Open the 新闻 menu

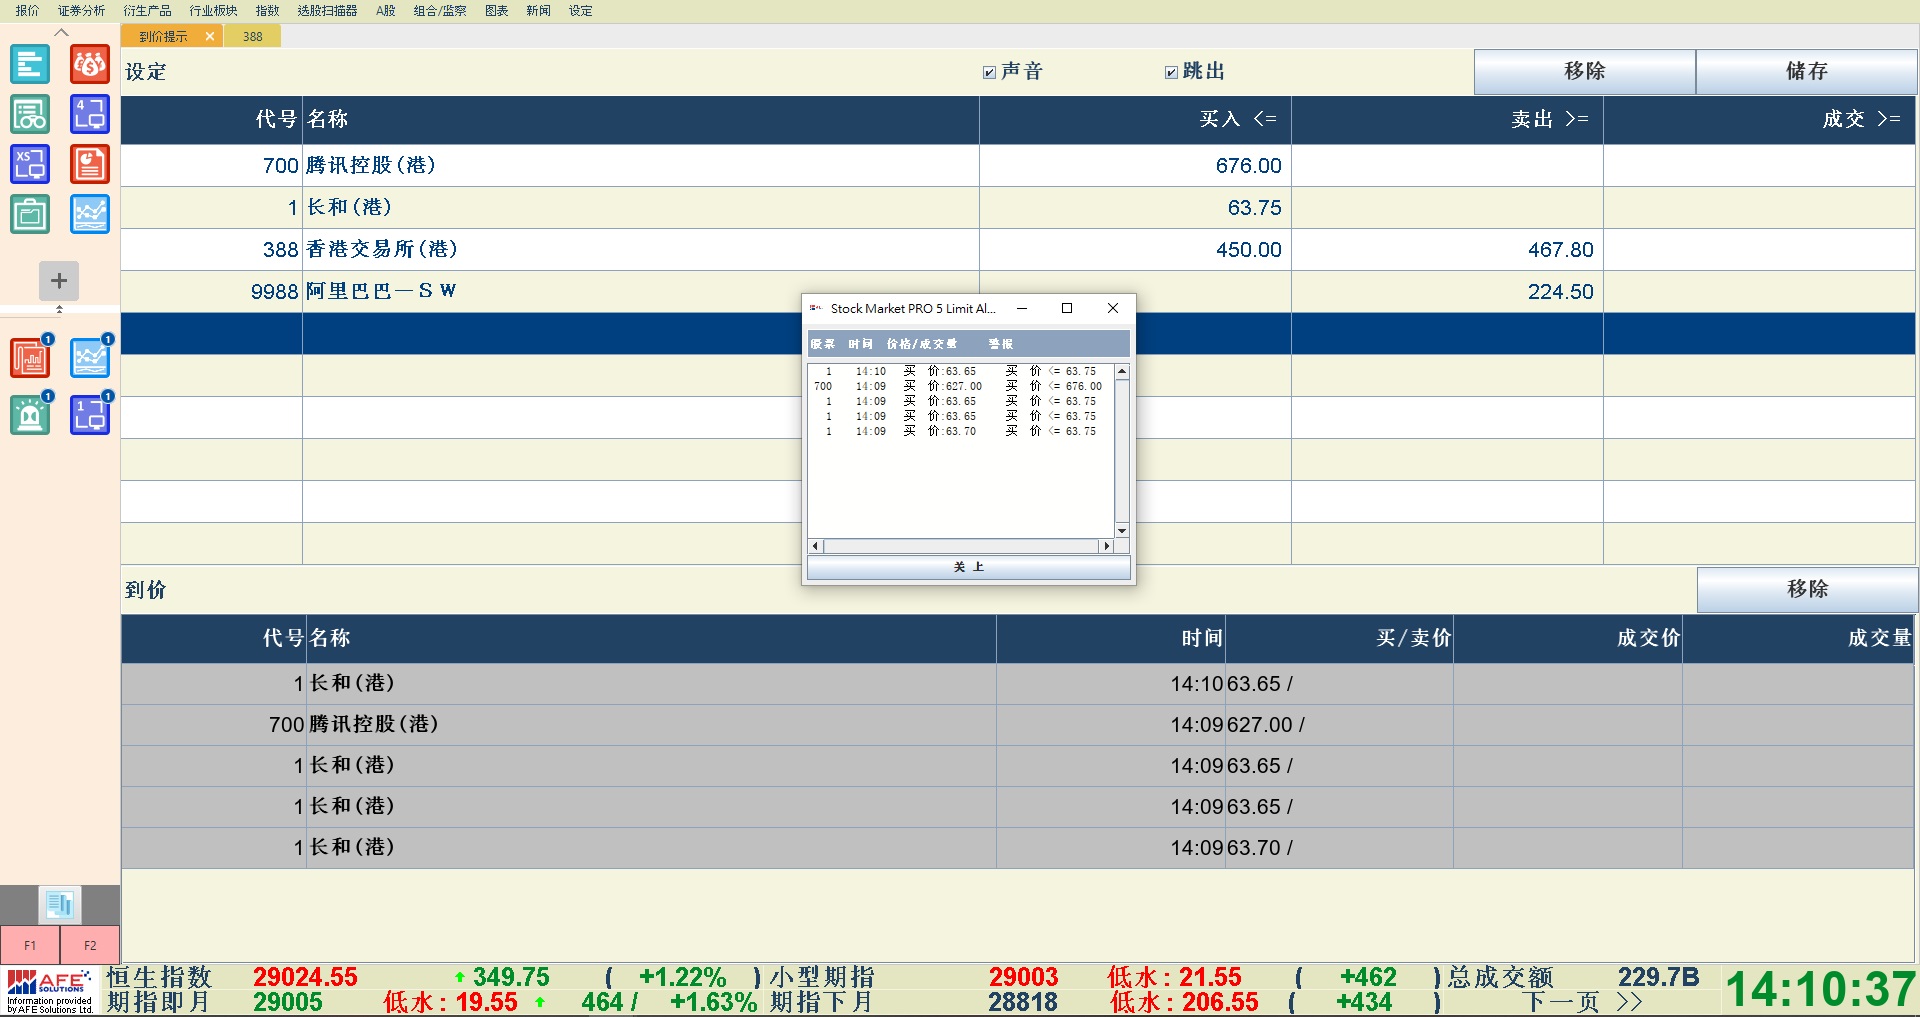(538, 11)
